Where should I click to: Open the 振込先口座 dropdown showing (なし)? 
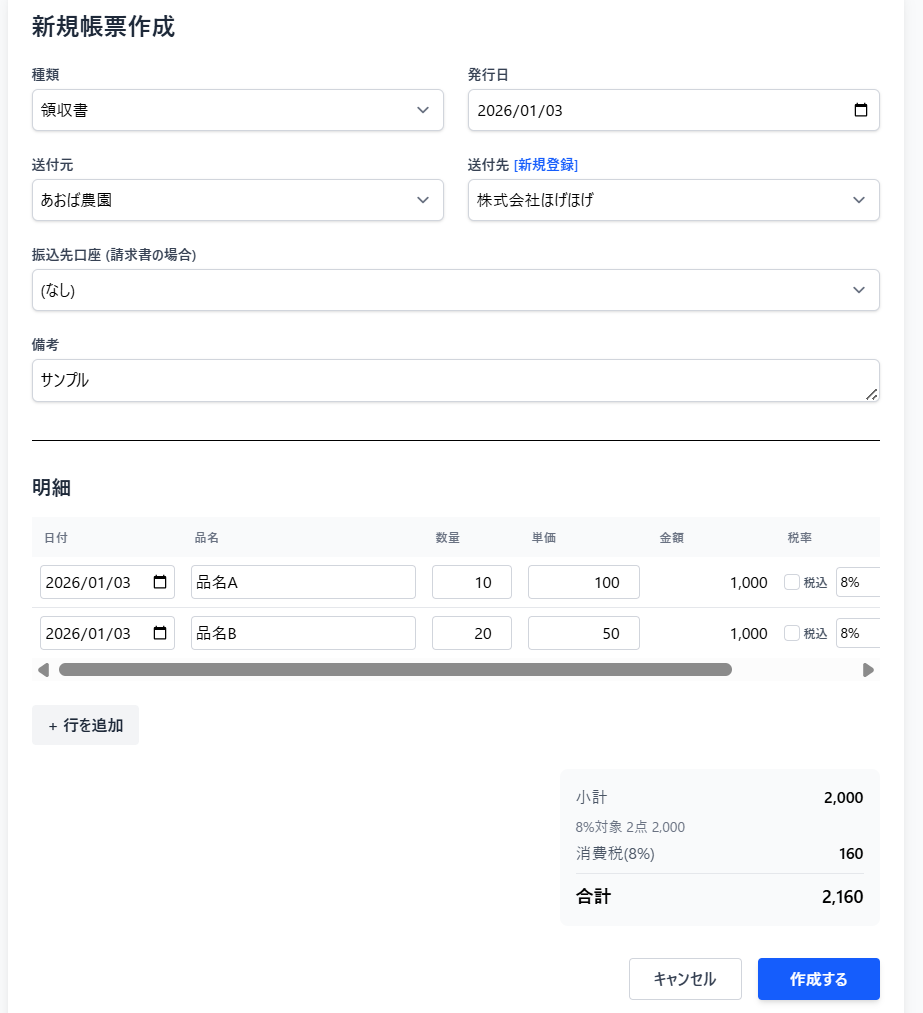click(x=456, y=290)
